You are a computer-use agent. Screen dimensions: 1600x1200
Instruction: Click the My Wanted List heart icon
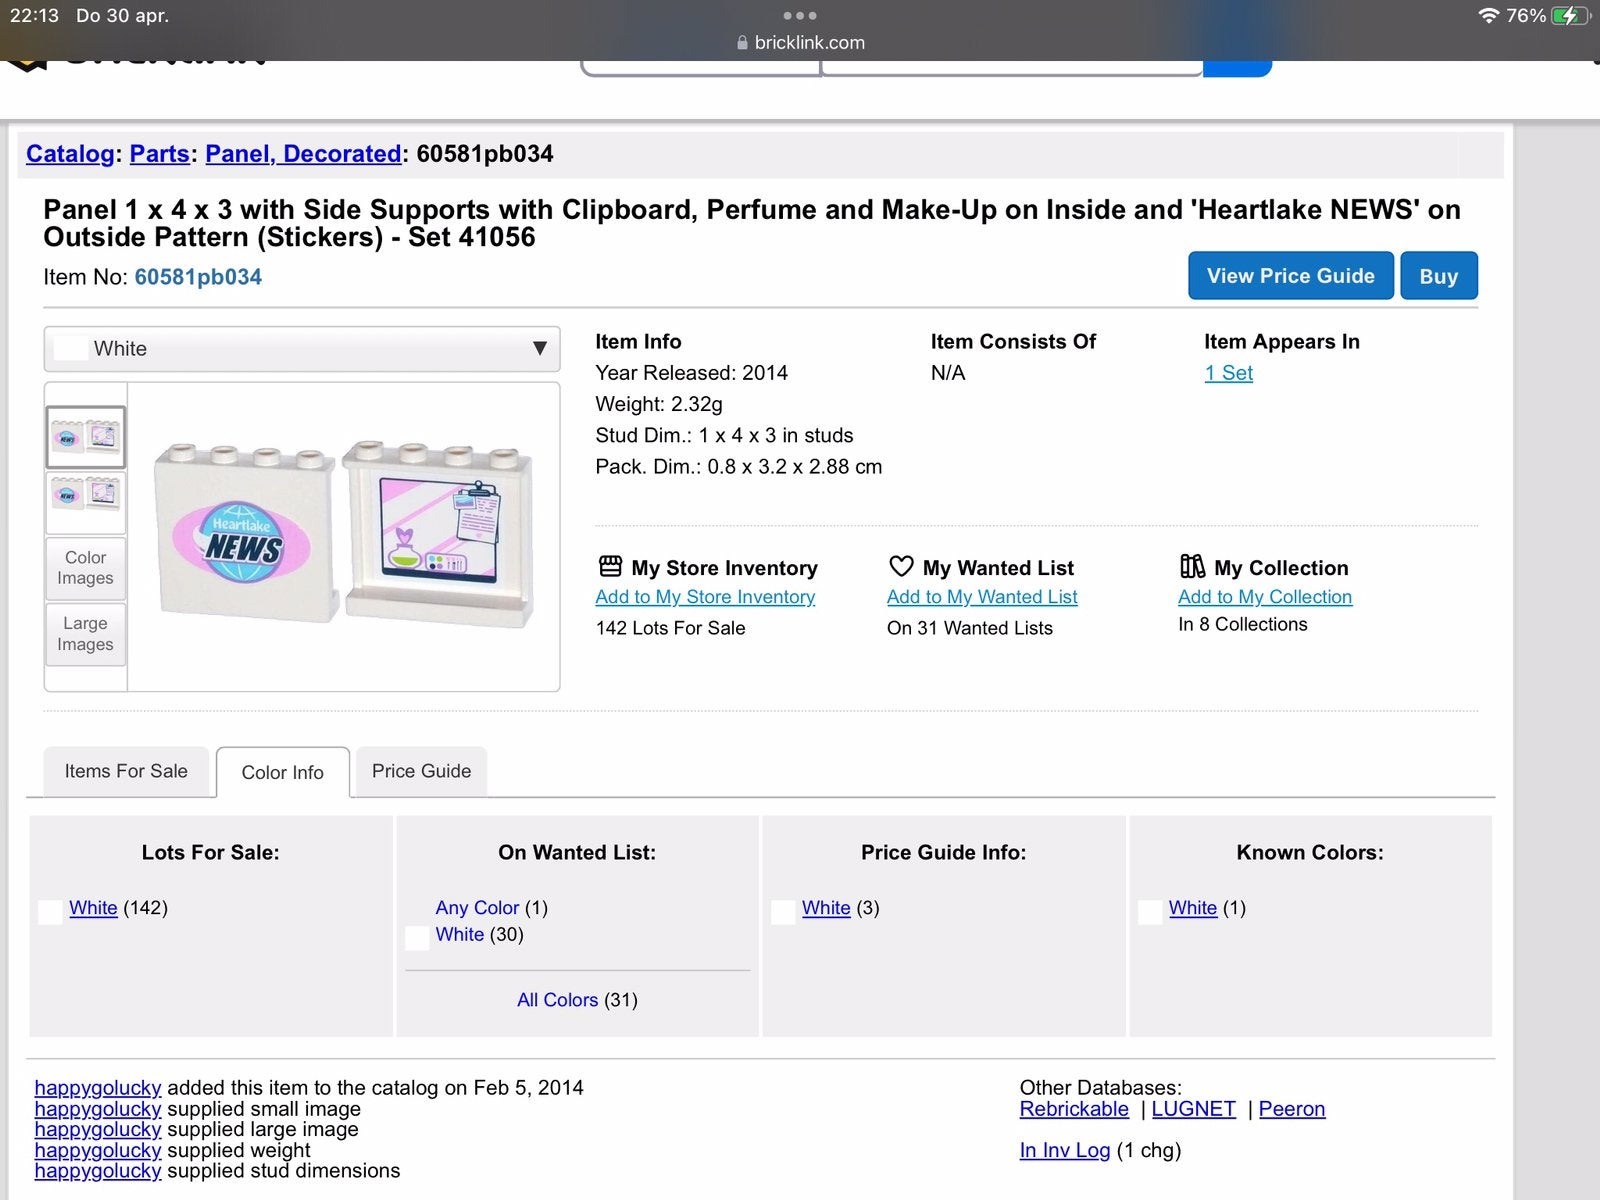(901, 566)
